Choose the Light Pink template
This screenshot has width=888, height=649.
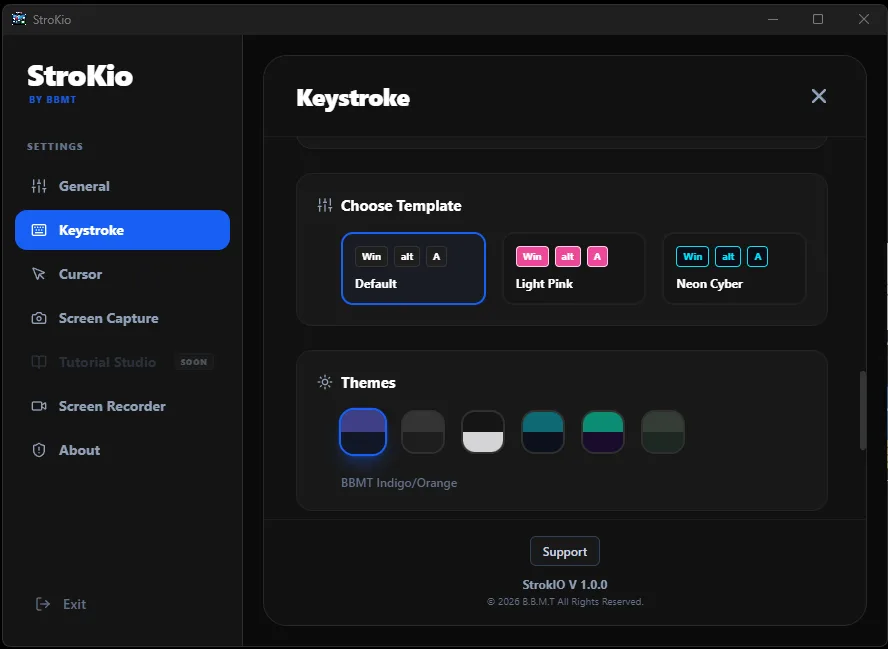coord(574,268)
